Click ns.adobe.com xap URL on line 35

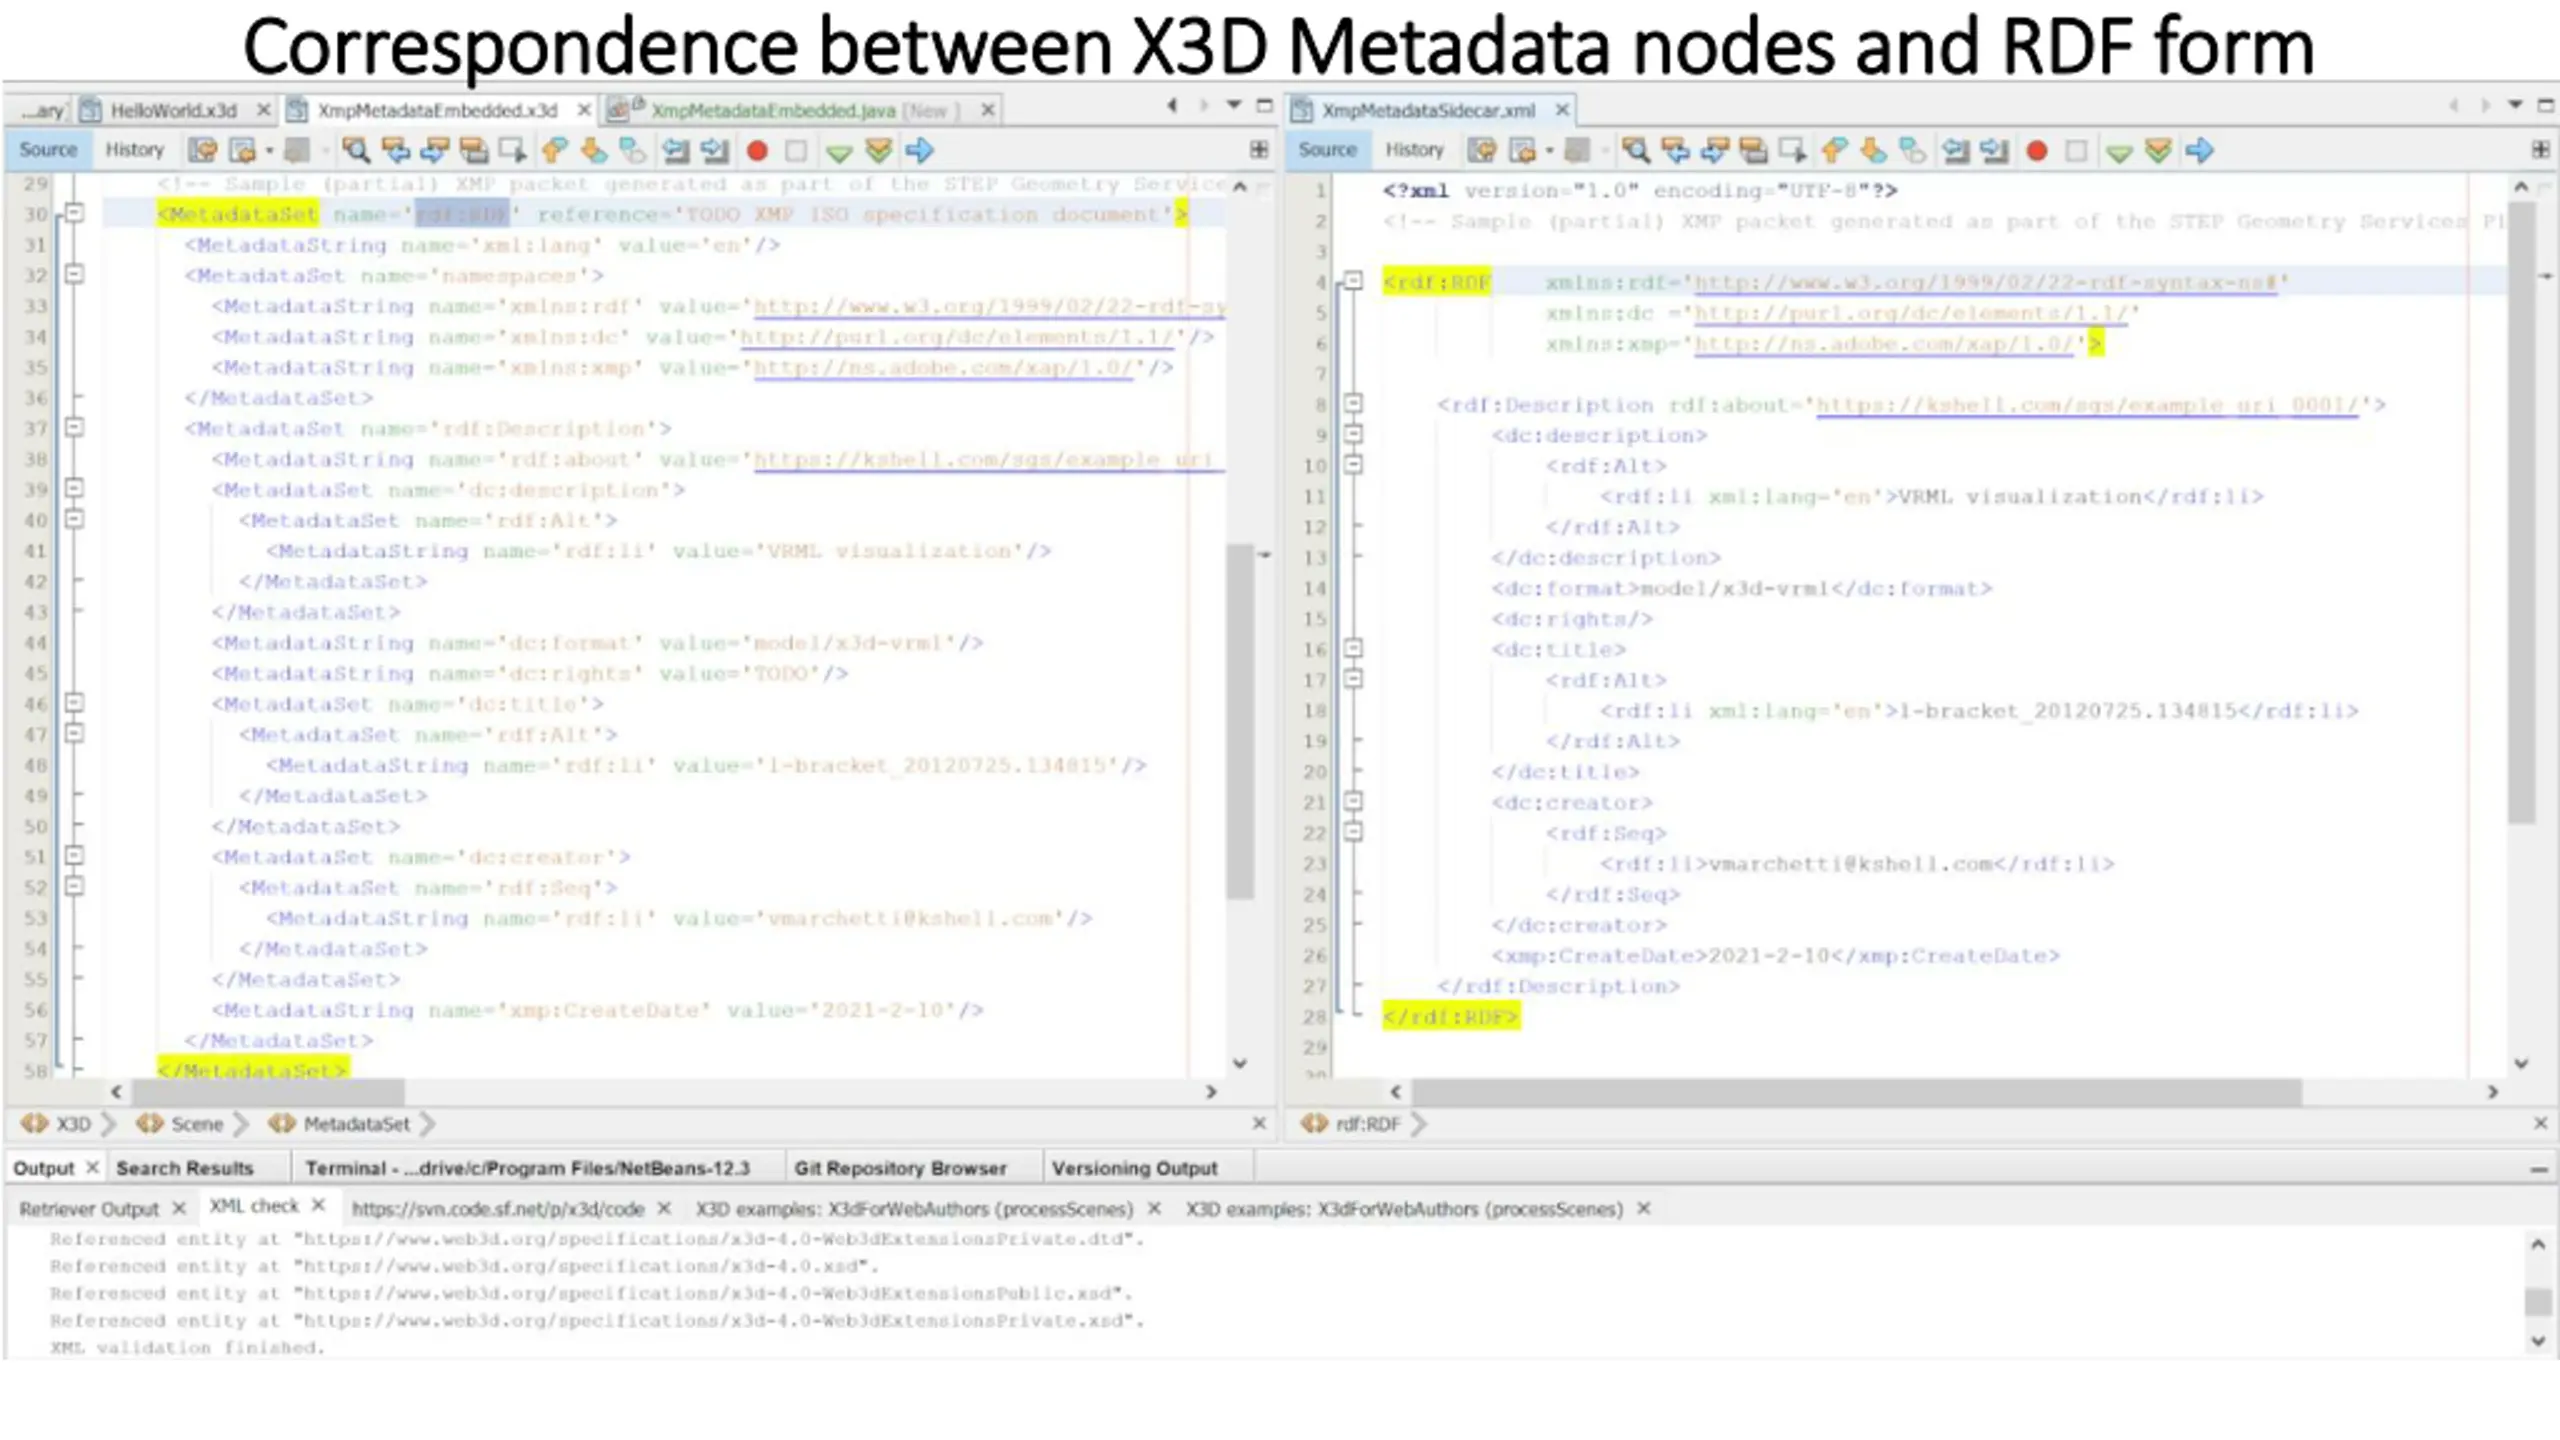(943, 368)
